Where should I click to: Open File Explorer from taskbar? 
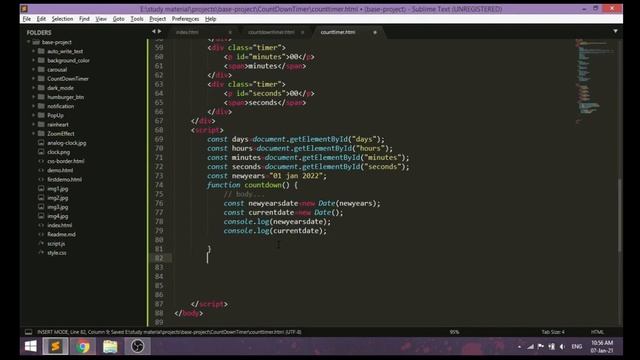tap(110, 346)
